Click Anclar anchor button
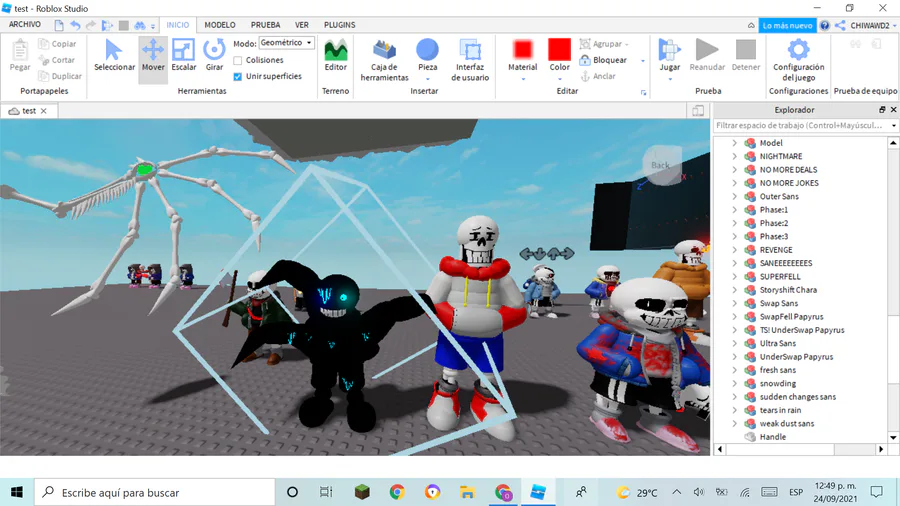Image resolution: width=900 pixels, height=506 pixels. tap(598, 76)
